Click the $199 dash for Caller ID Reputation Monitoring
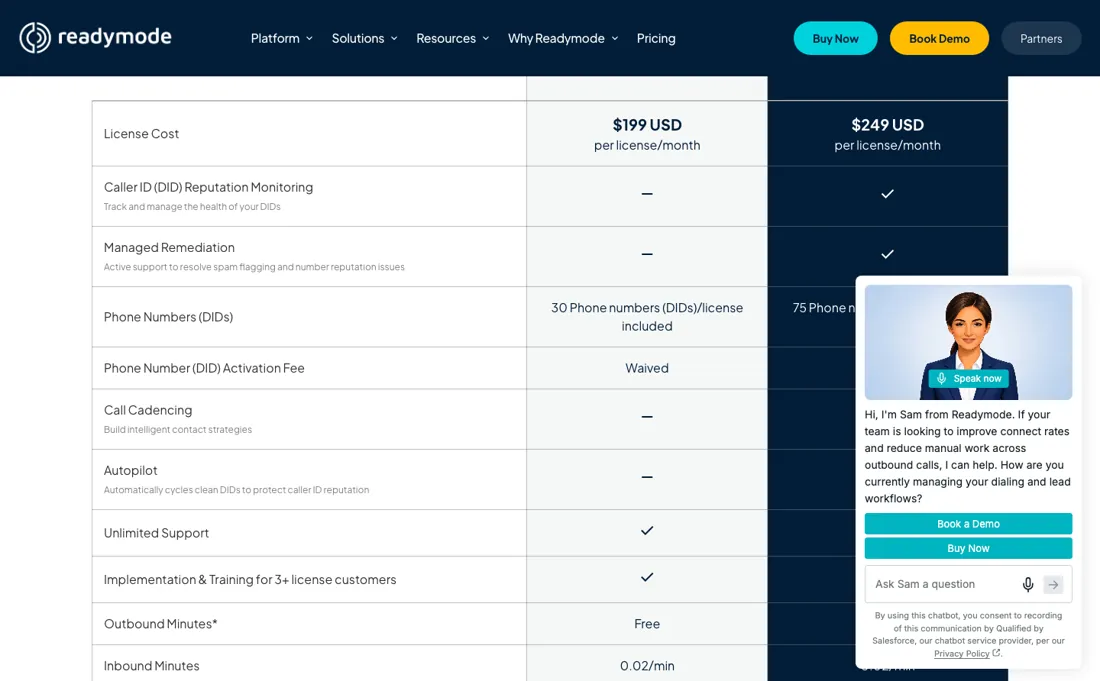Screen dimensions: 1100x681 coord(647,194)
